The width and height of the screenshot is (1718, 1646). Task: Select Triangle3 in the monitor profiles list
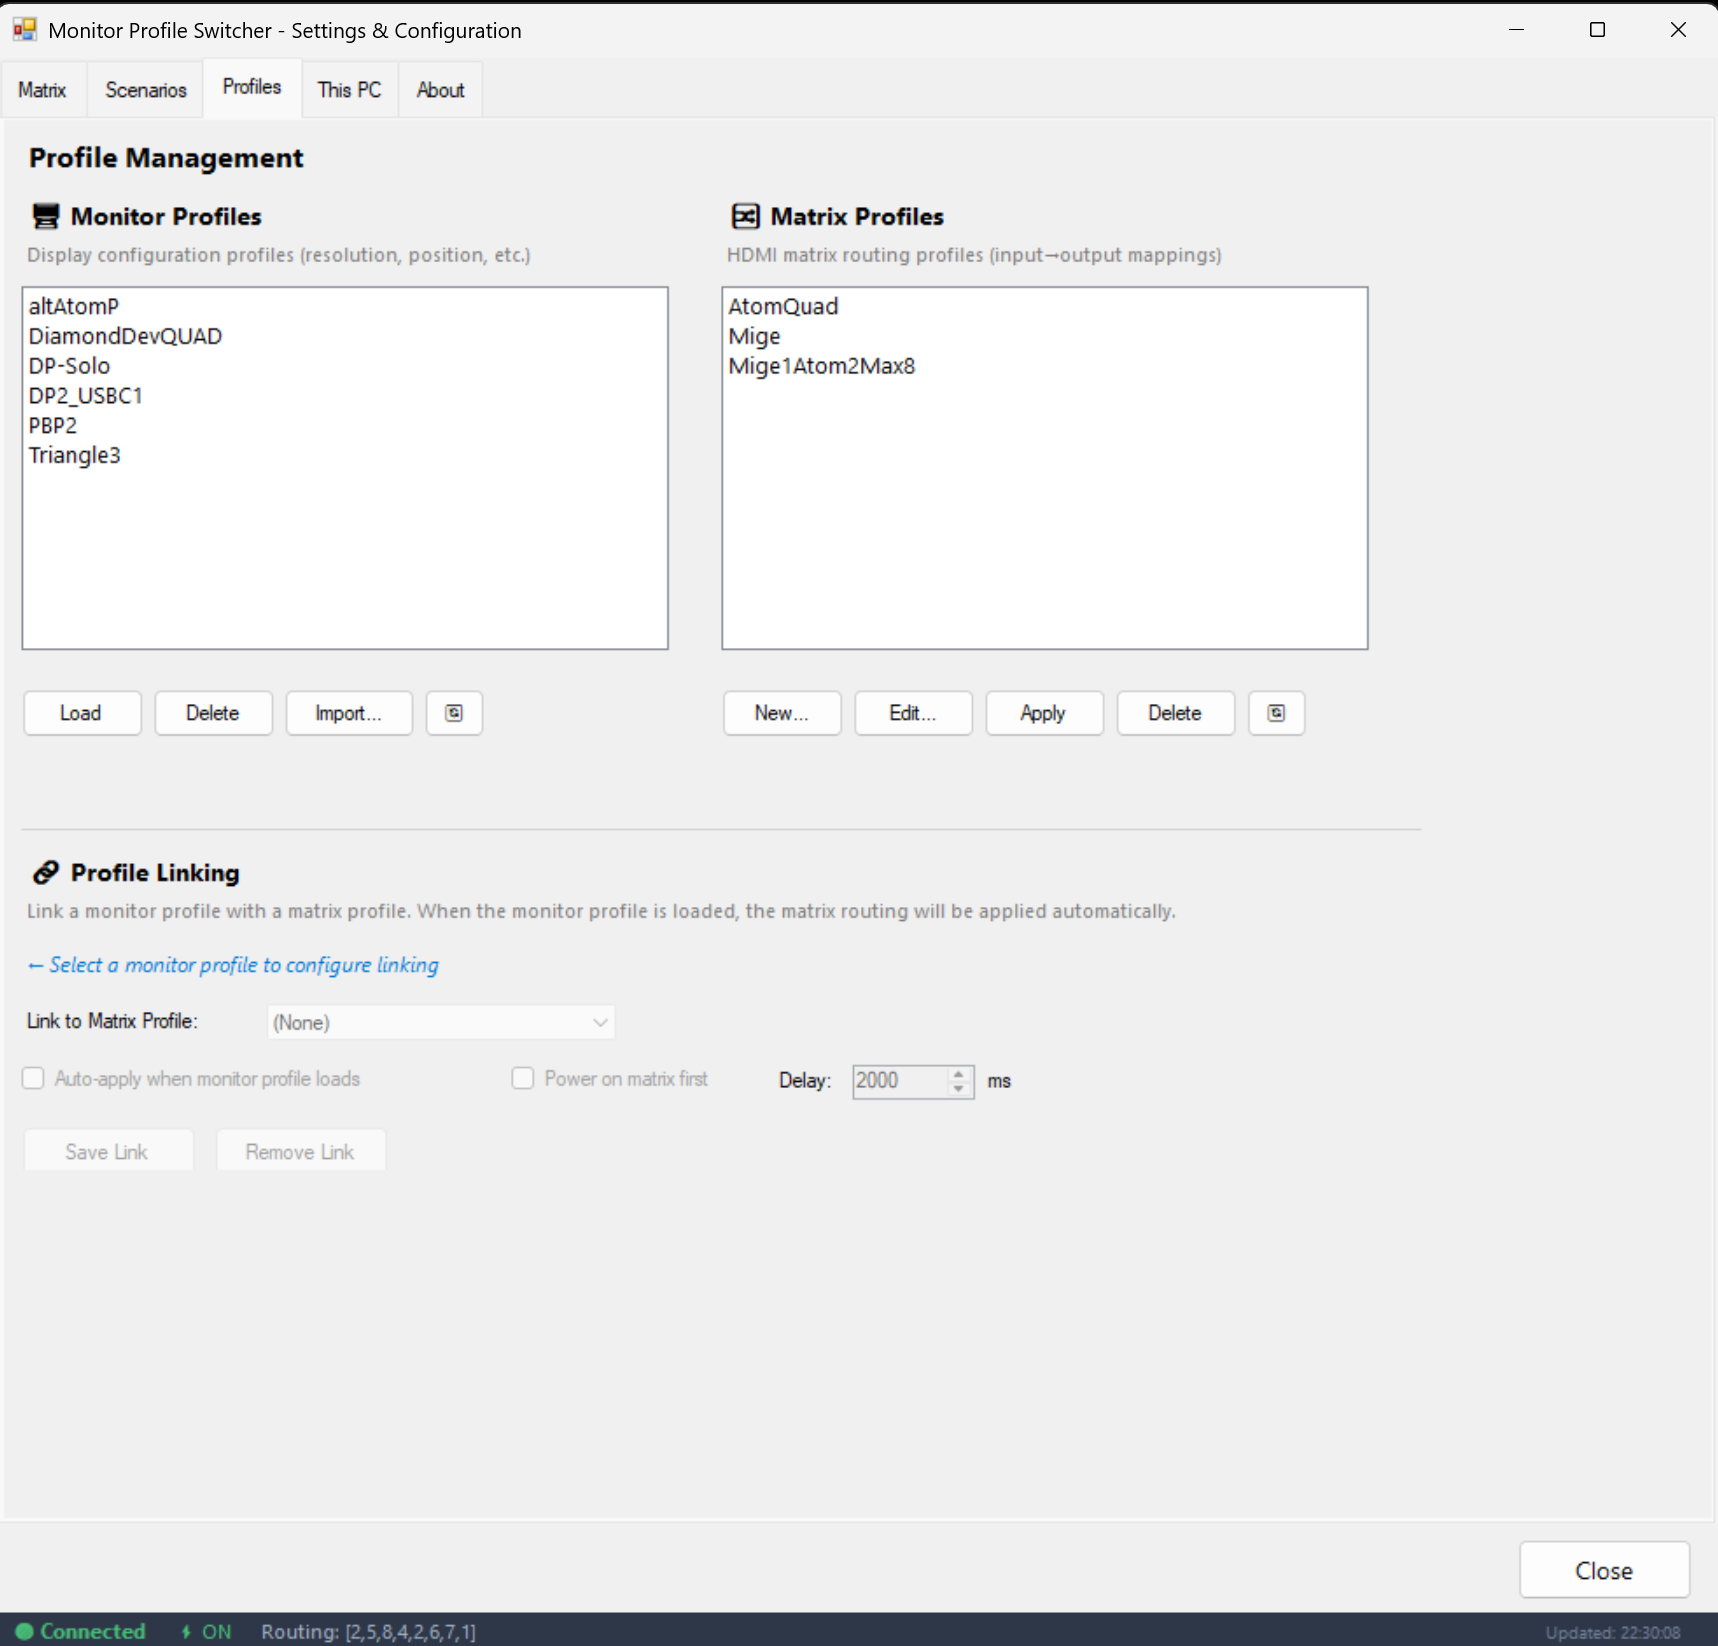tap(75, 455)
